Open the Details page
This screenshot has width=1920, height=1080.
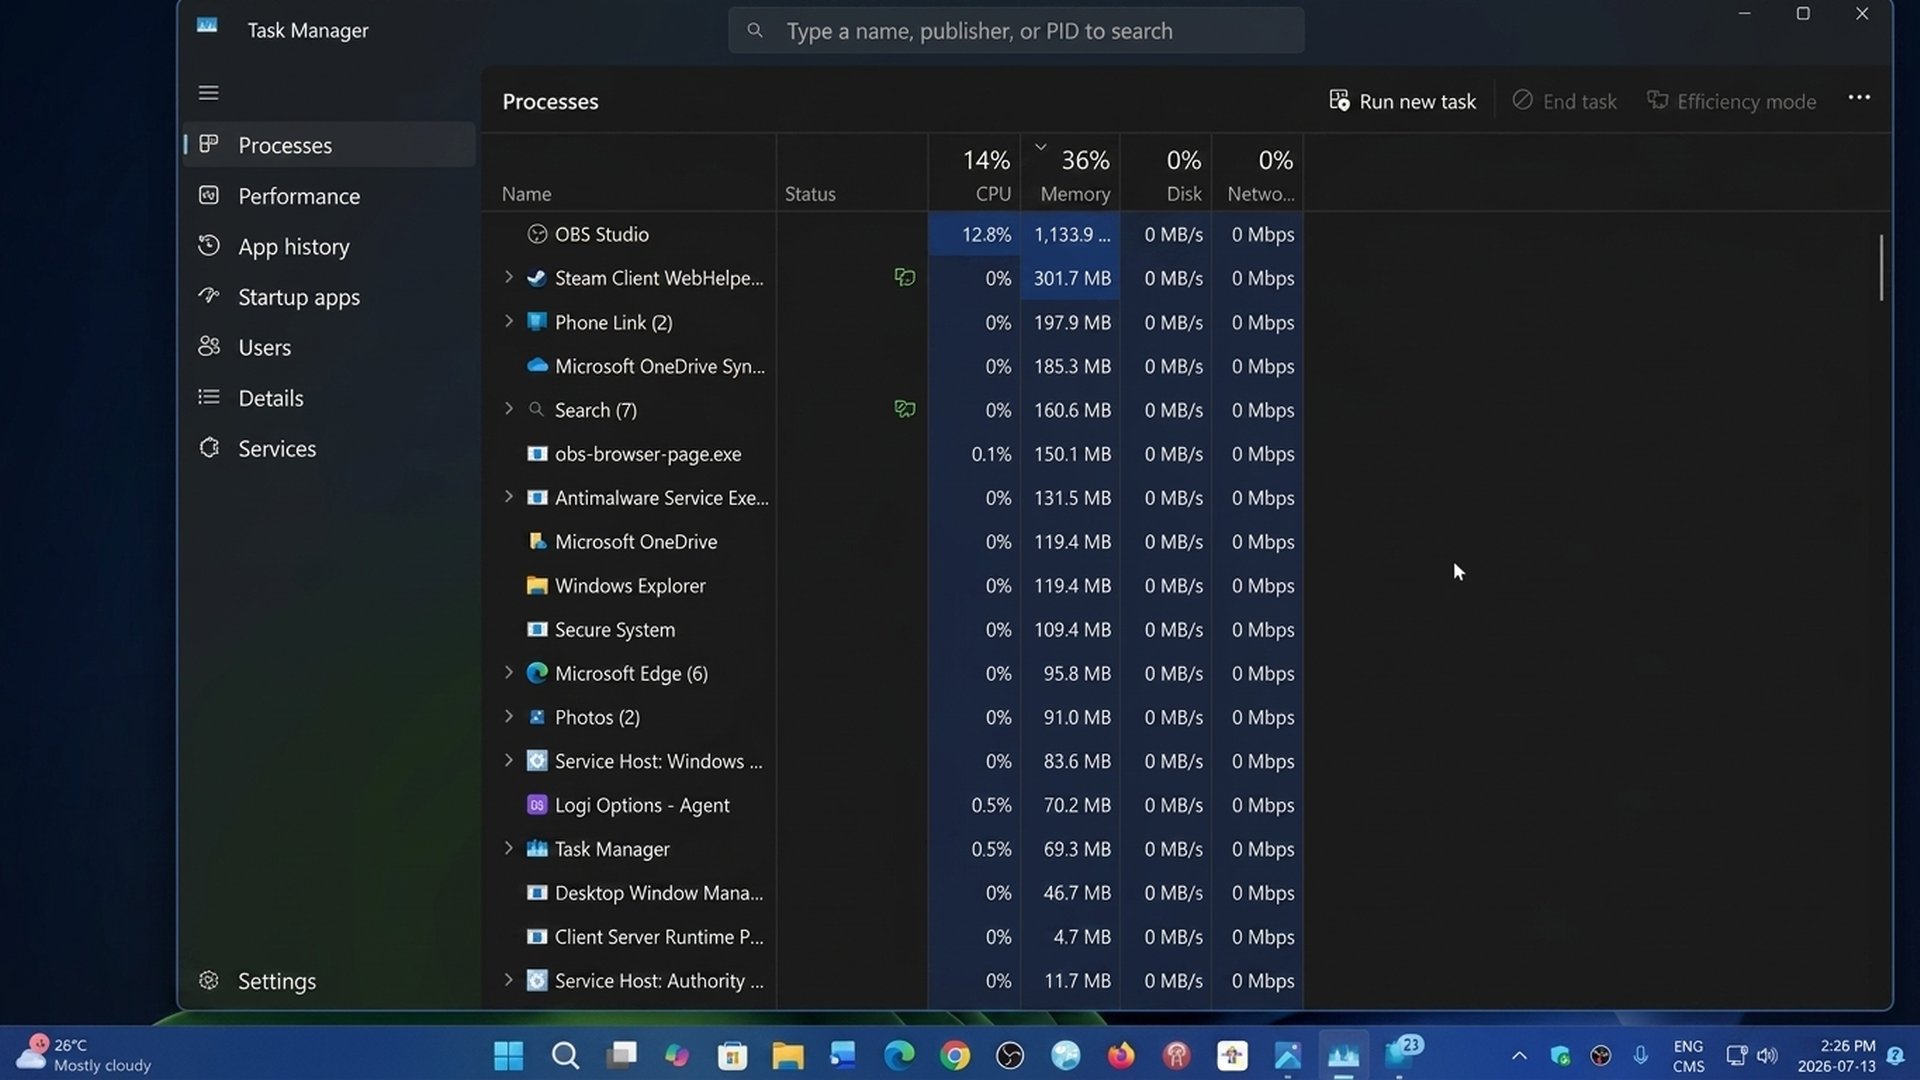pos(329,398)
